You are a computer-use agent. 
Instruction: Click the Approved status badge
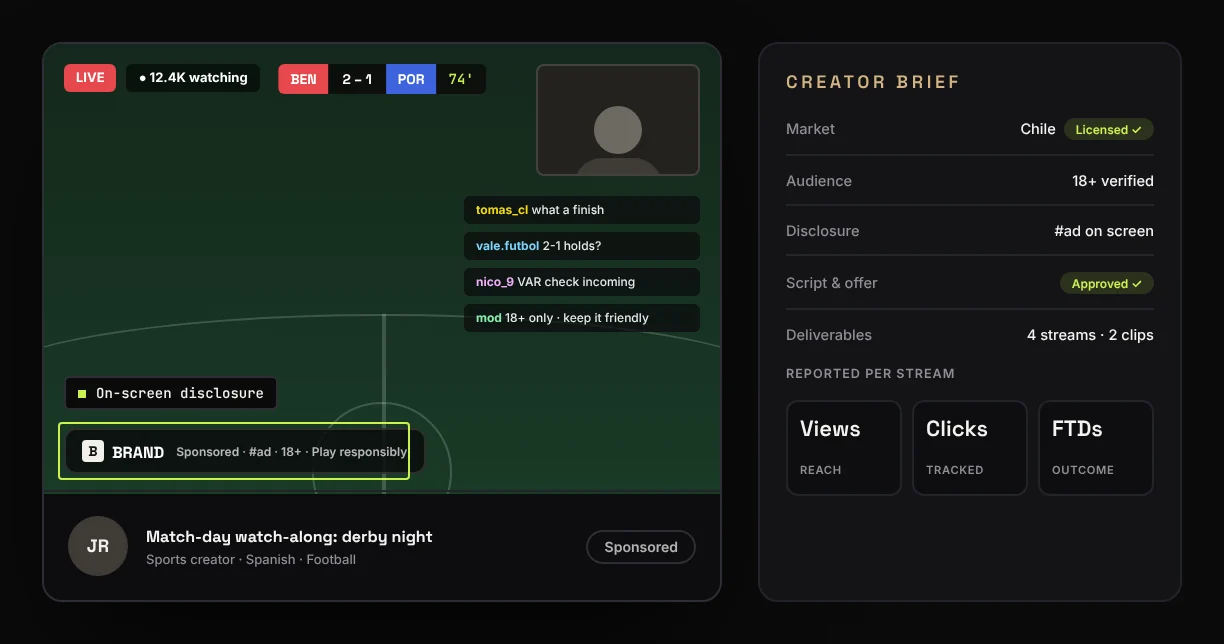1107,284
